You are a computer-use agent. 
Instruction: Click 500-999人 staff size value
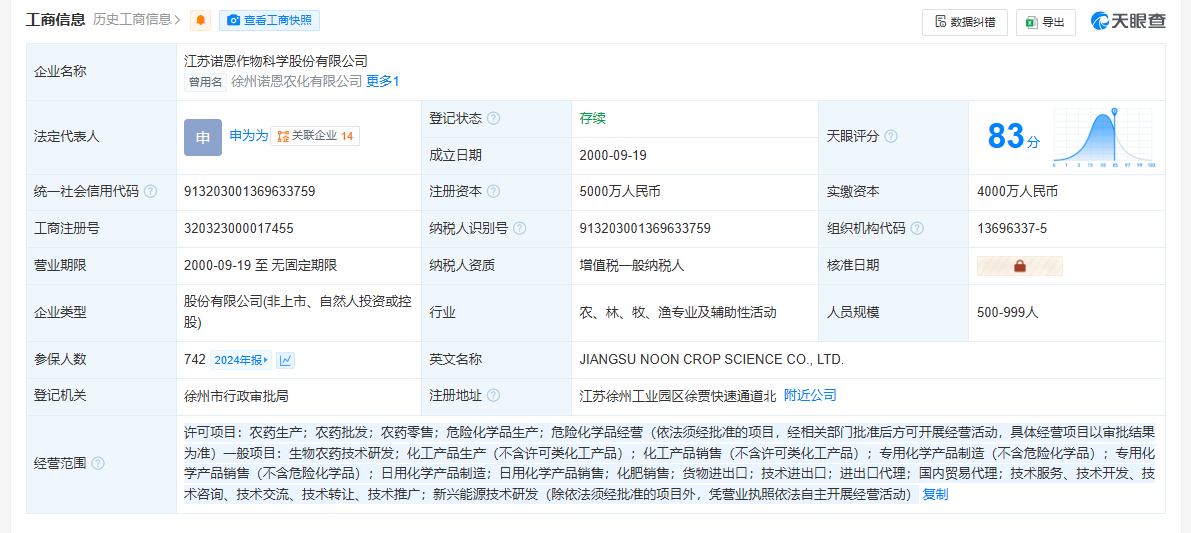(x=1008, y=312)
